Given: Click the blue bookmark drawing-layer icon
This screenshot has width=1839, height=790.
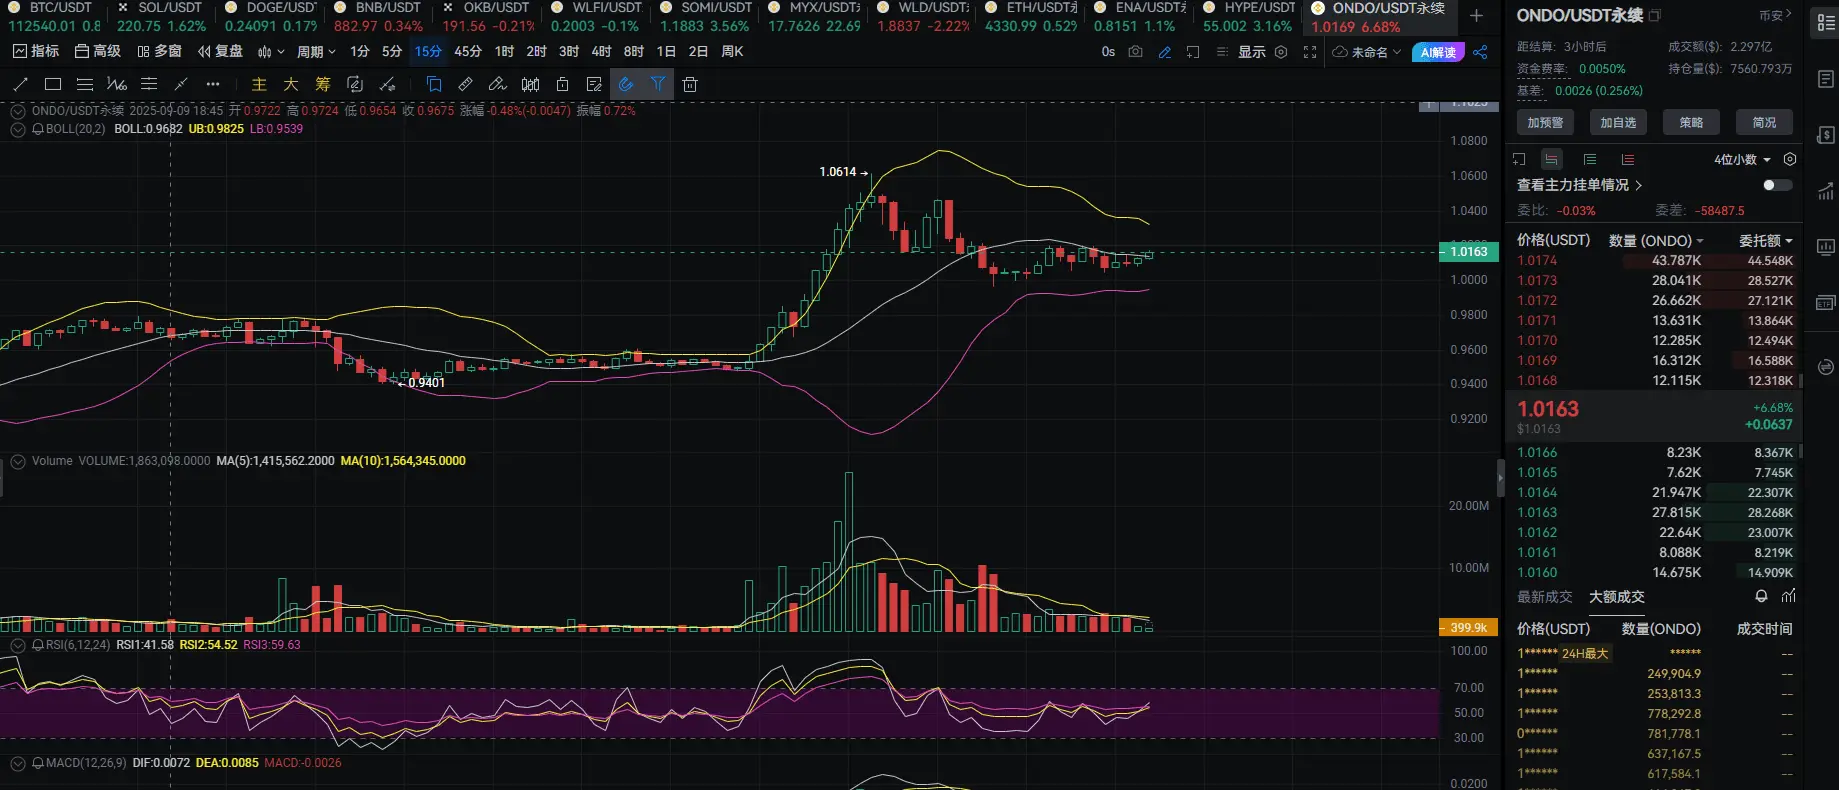Looking at the screenshot, I should point(434,85).
